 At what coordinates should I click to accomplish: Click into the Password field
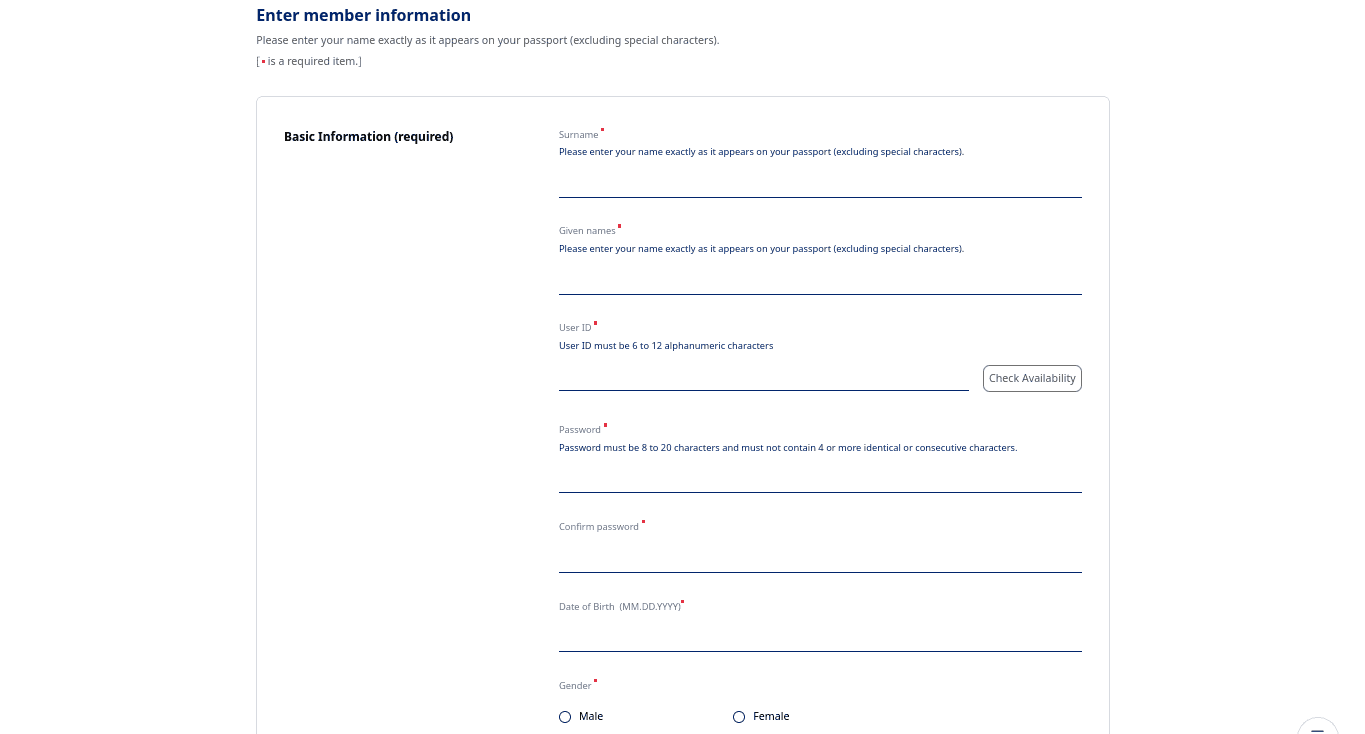820,477
